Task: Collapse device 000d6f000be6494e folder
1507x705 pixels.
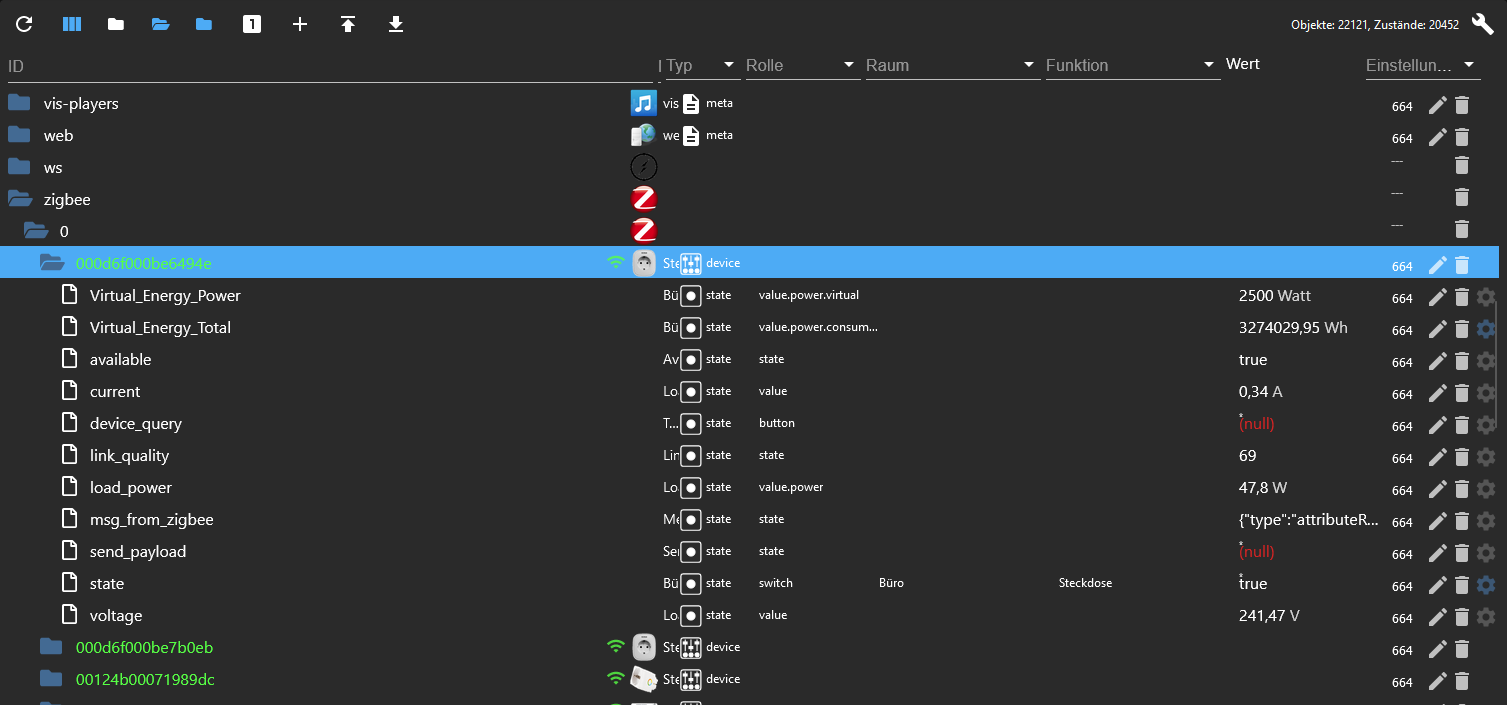Action: pos(52,263)
